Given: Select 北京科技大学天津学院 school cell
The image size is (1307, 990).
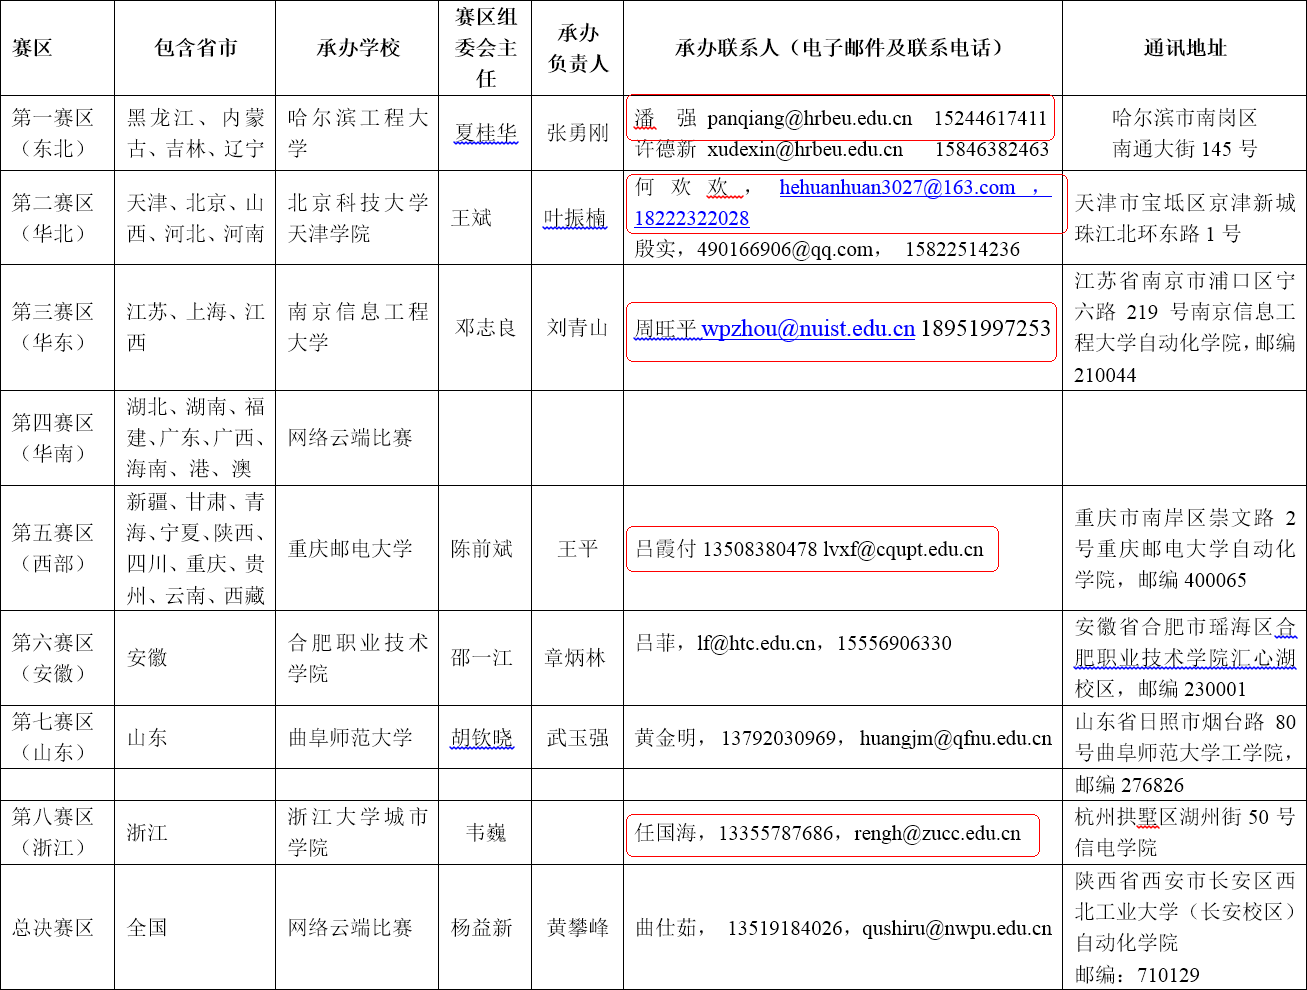Looking at the screenshot, I should pos(358,218).
